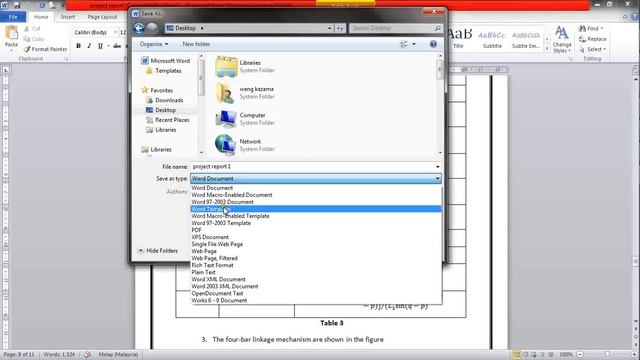Select the Computer system folder icon
This screenshot has height=360, width=640.
(226, 119)
